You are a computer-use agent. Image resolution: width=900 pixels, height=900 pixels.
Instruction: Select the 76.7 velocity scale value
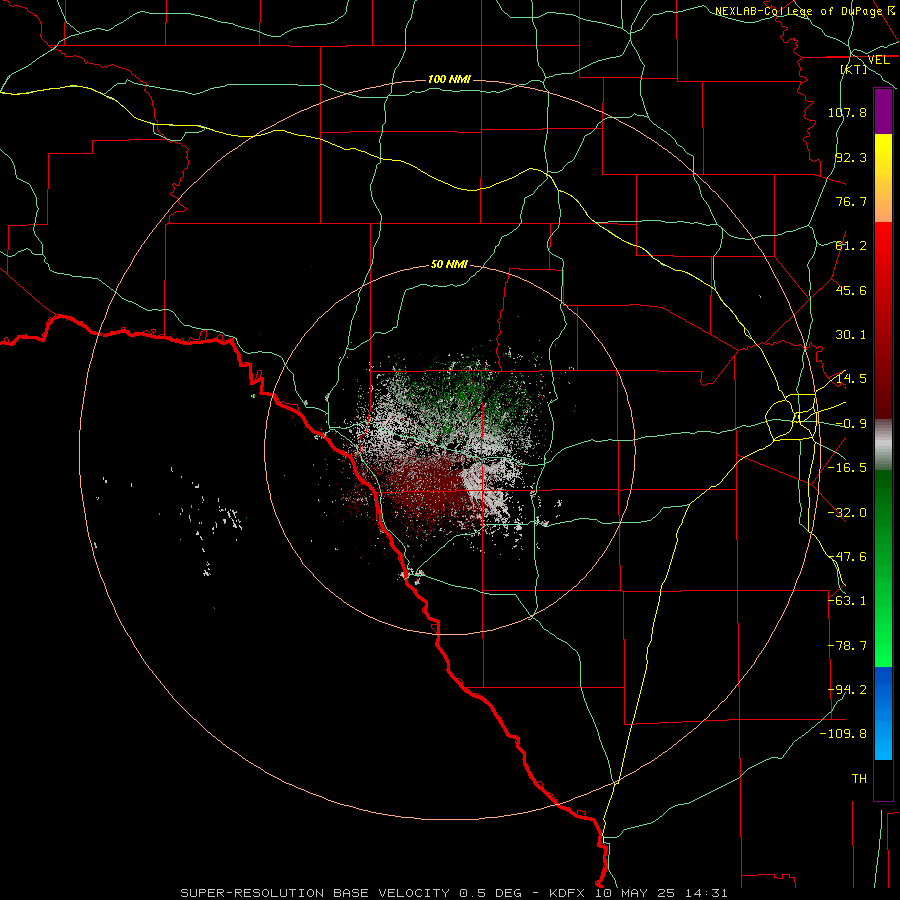pyautogui.click(x=851, y=201)
